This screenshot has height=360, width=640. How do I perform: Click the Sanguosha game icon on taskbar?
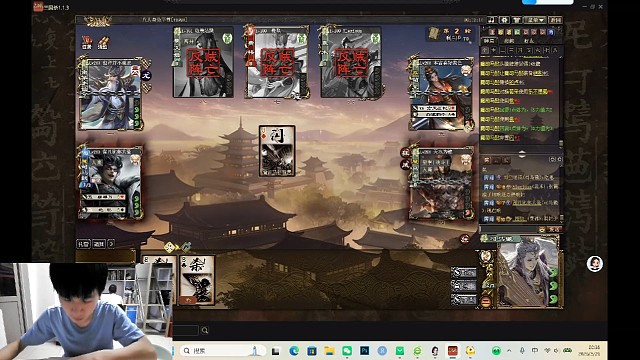(x=453, y=351)
